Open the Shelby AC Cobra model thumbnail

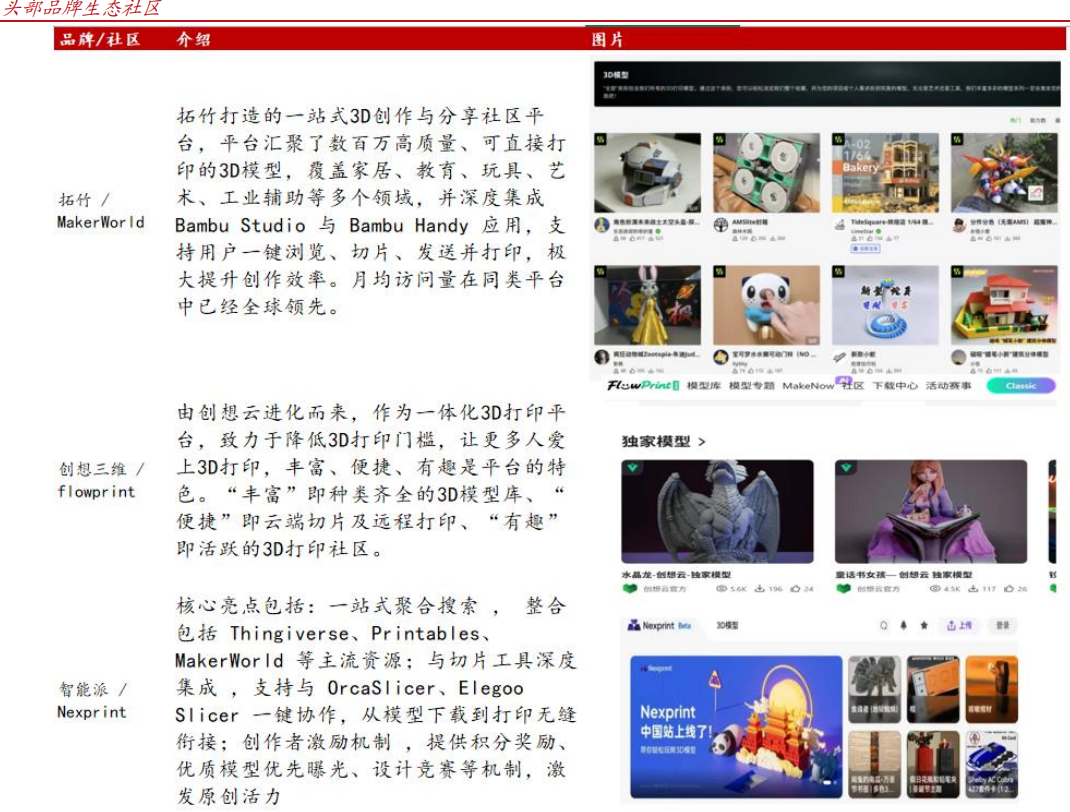coord(992,764)
